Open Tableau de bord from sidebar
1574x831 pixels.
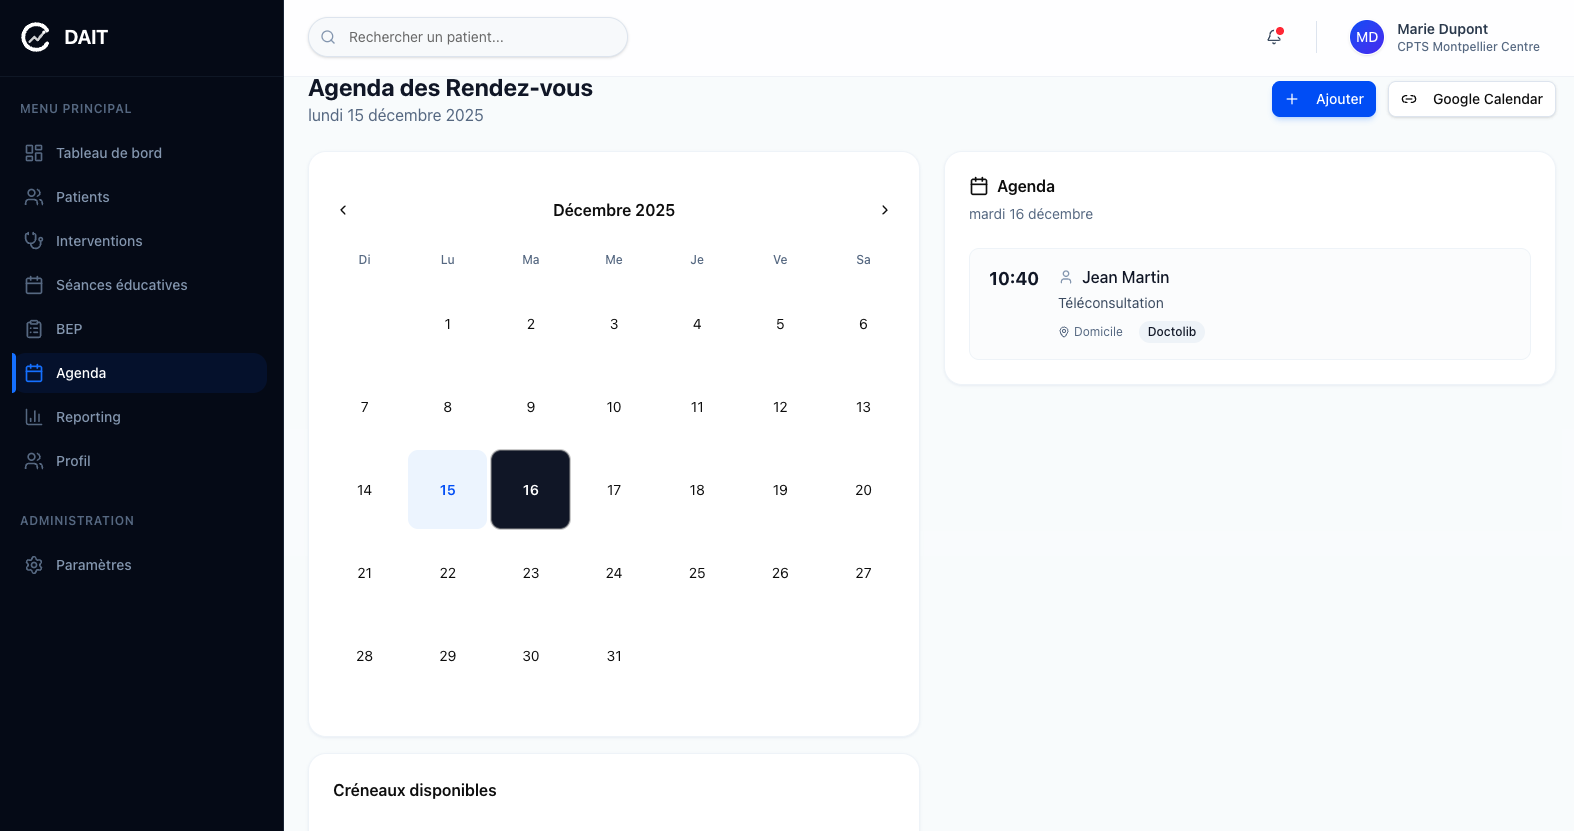(x=108, y=153)
